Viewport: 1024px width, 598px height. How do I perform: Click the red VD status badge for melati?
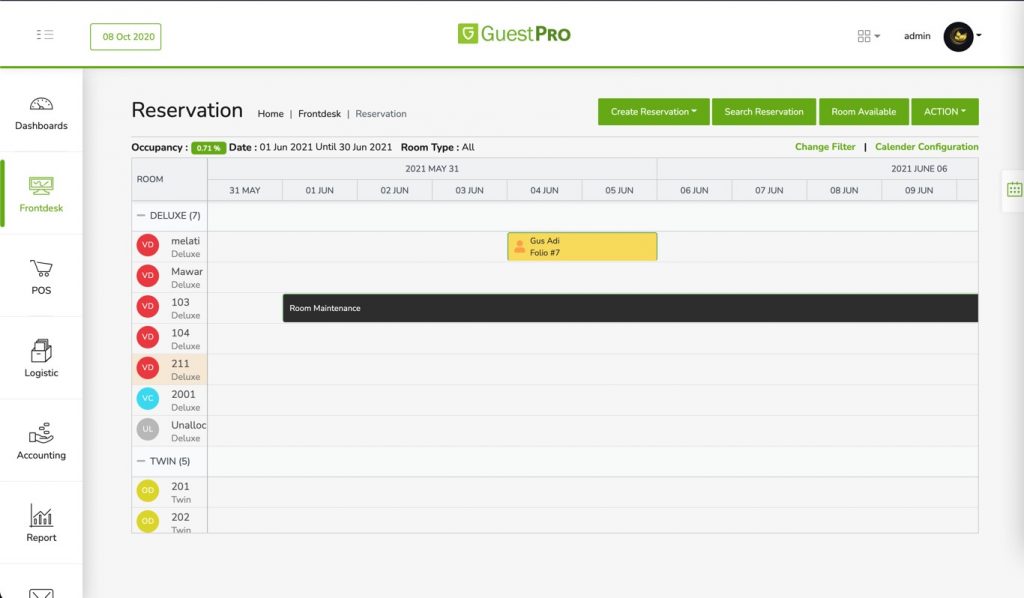[148, 246]
